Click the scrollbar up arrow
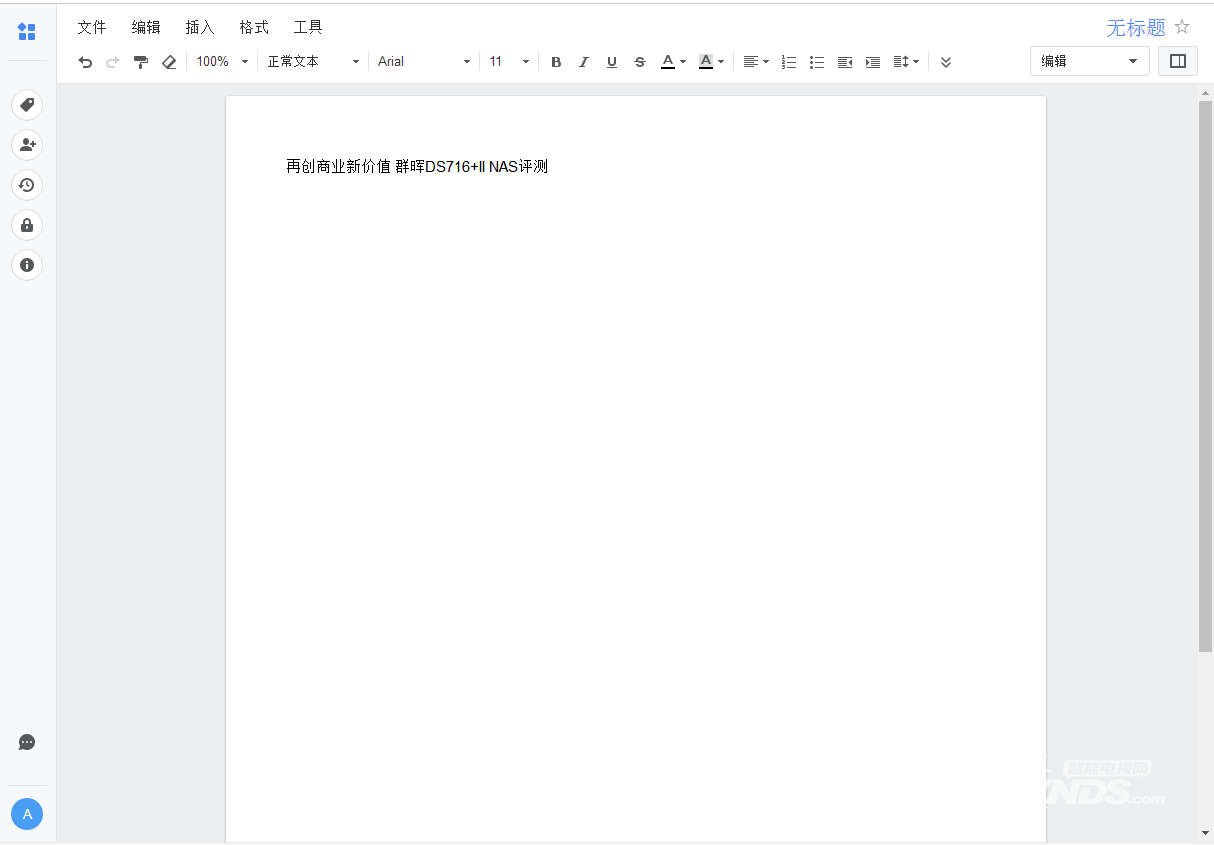1214x845 pixels. pos(1205,93)
